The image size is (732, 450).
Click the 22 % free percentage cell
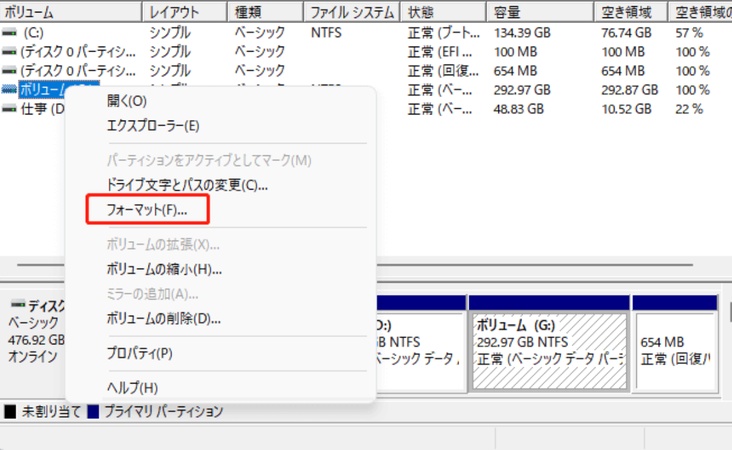(x=689, y=109)
